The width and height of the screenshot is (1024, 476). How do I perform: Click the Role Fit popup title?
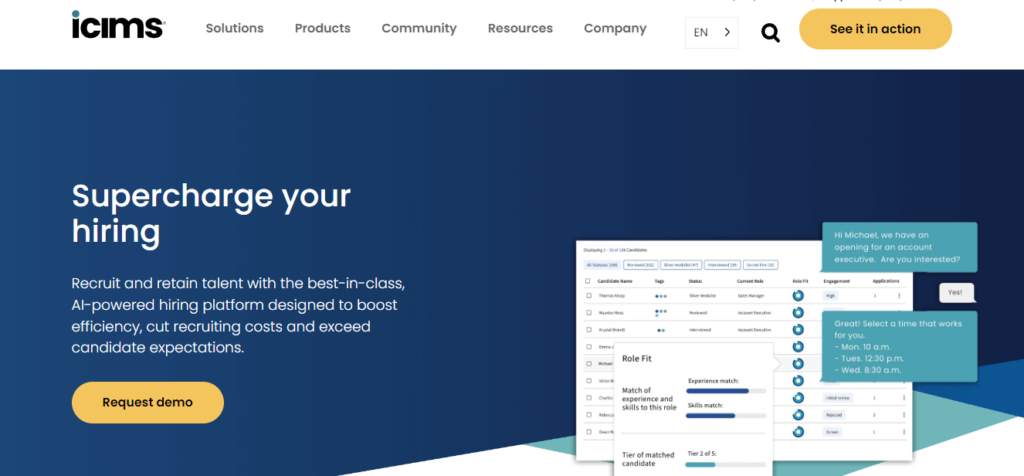click(637, 358)
